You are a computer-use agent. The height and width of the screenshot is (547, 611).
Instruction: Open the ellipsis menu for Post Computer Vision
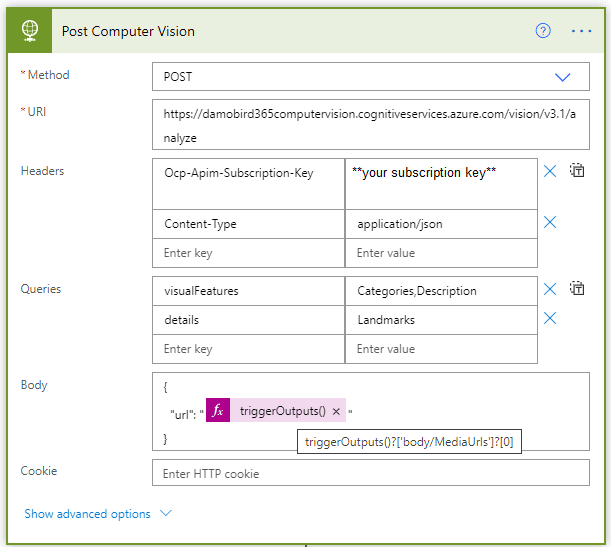pyautogui.click(x=581, y=31)
